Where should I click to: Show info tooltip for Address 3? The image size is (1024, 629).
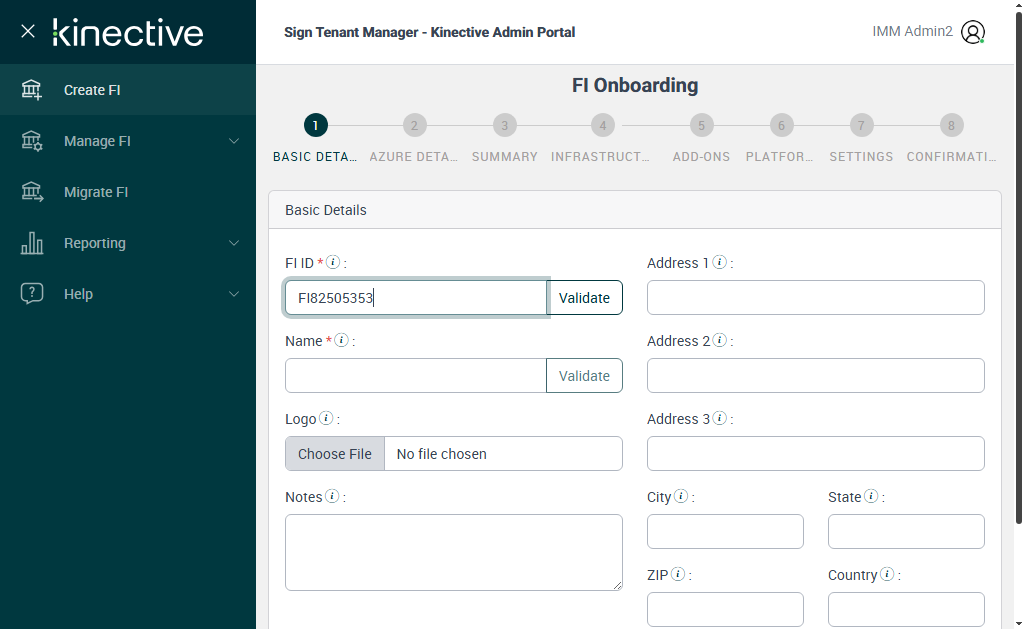720,418
